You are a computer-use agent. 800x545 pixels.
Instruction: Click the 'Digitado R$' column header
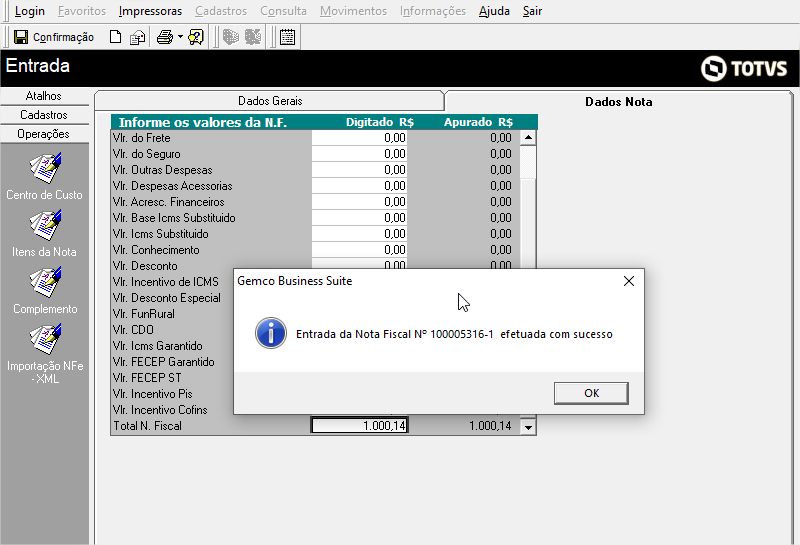(380, 122)
